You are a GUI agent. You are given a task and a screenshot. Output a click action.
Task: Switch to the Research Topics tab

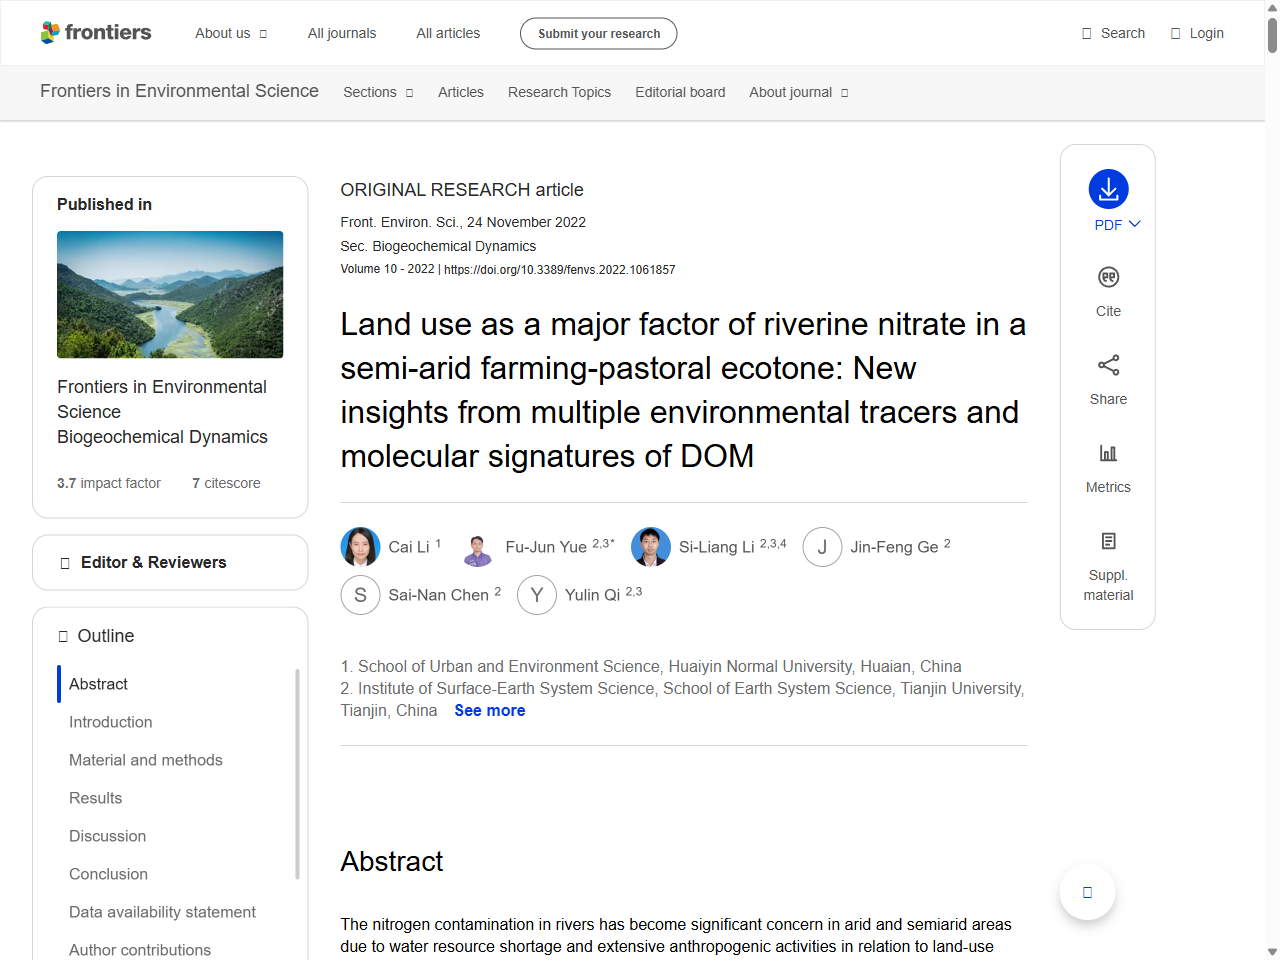click(x=559, y=92)
